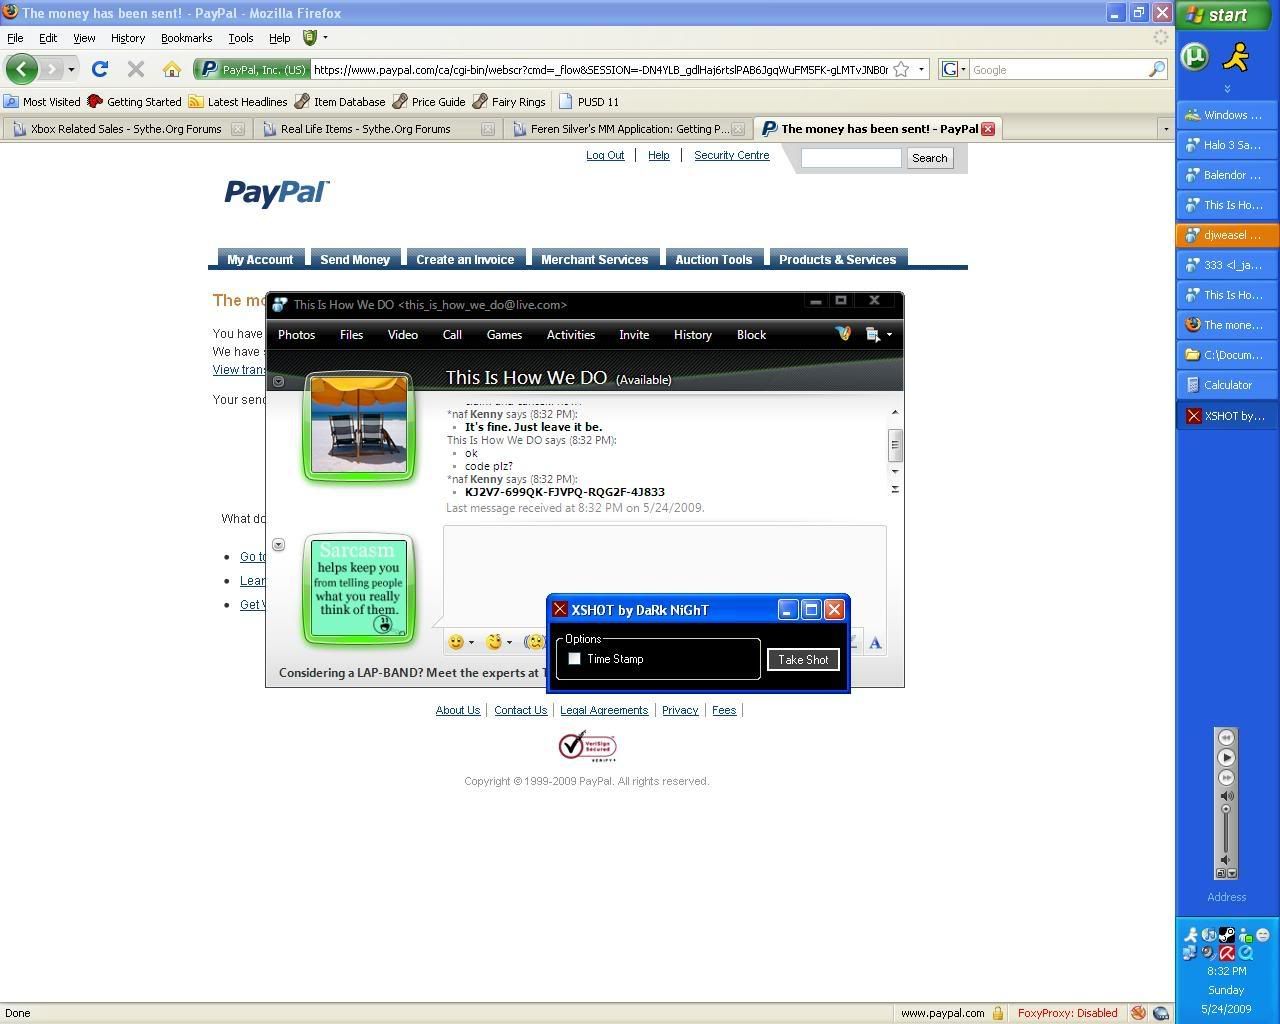
Task: Collapse the contact's display picture
Action: click(x=278, y=381)
